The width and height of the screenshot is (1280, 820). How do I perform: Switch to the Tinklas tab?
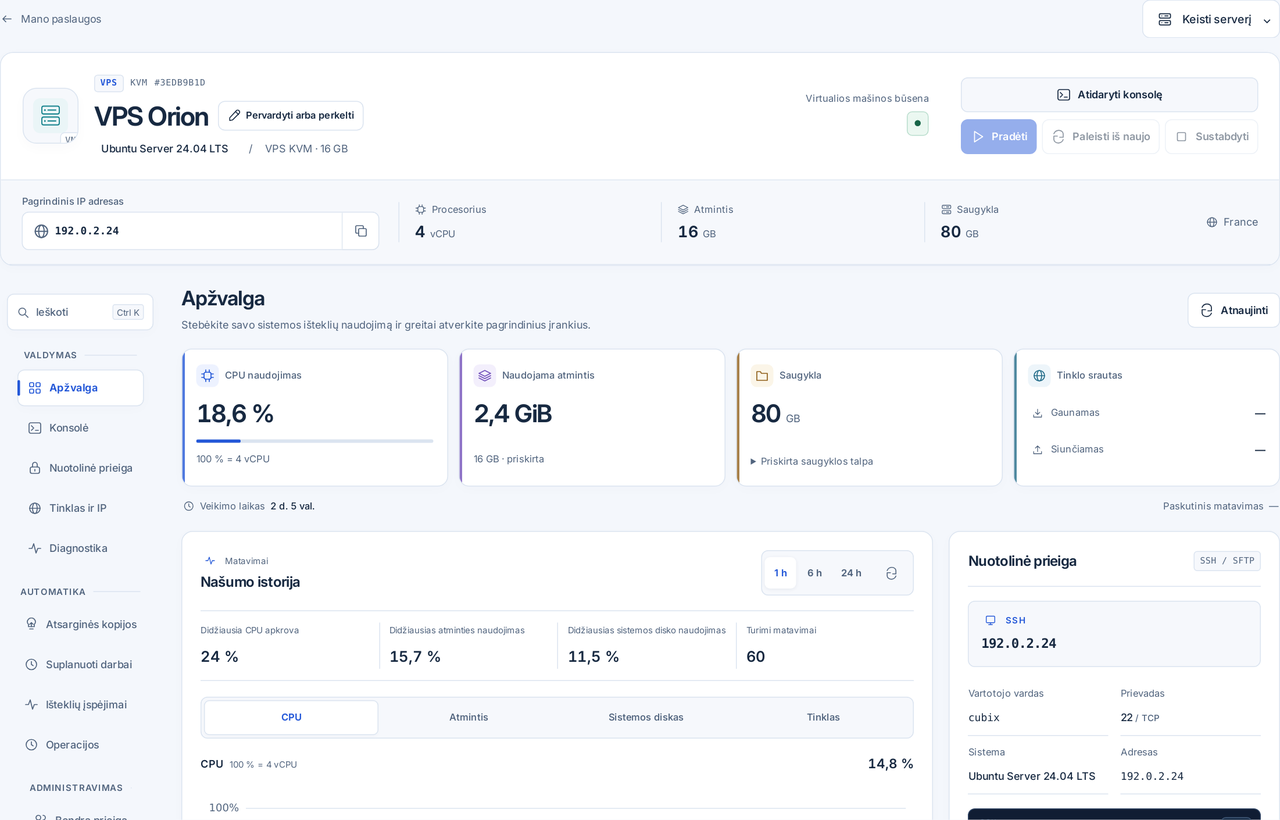pos(823,717)
